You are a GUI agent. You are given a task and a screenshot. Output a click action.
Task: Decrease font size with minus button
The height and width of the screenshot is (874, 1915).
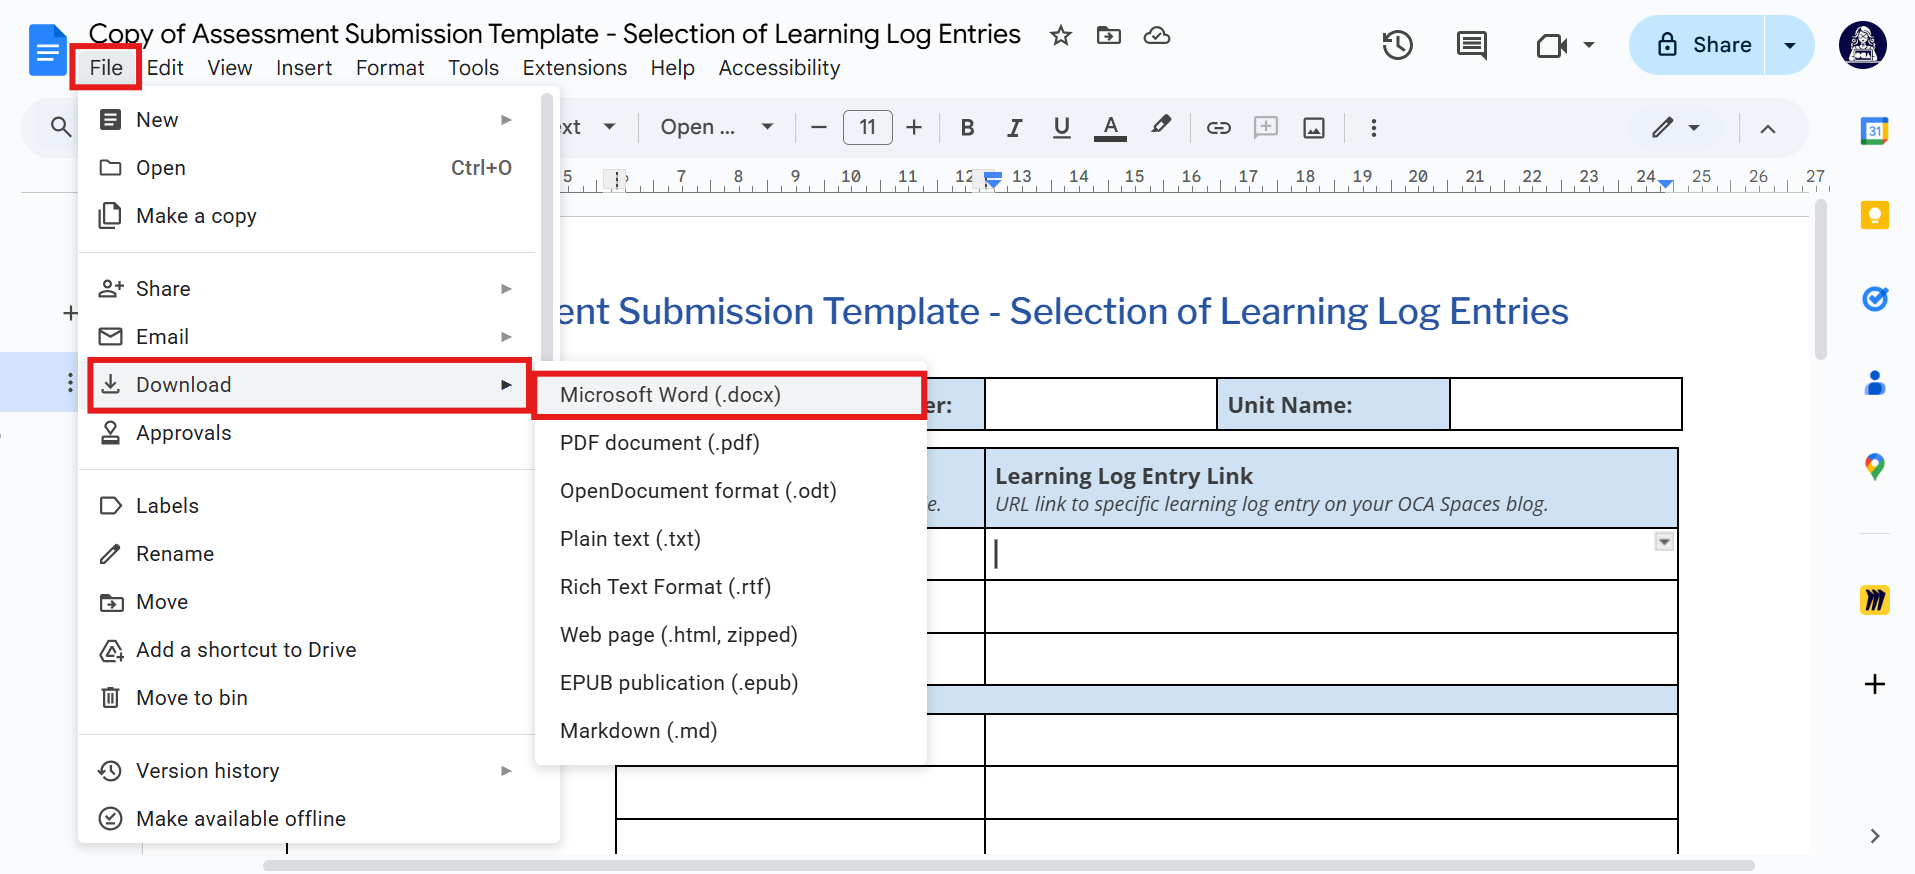[x=819, y=127]
